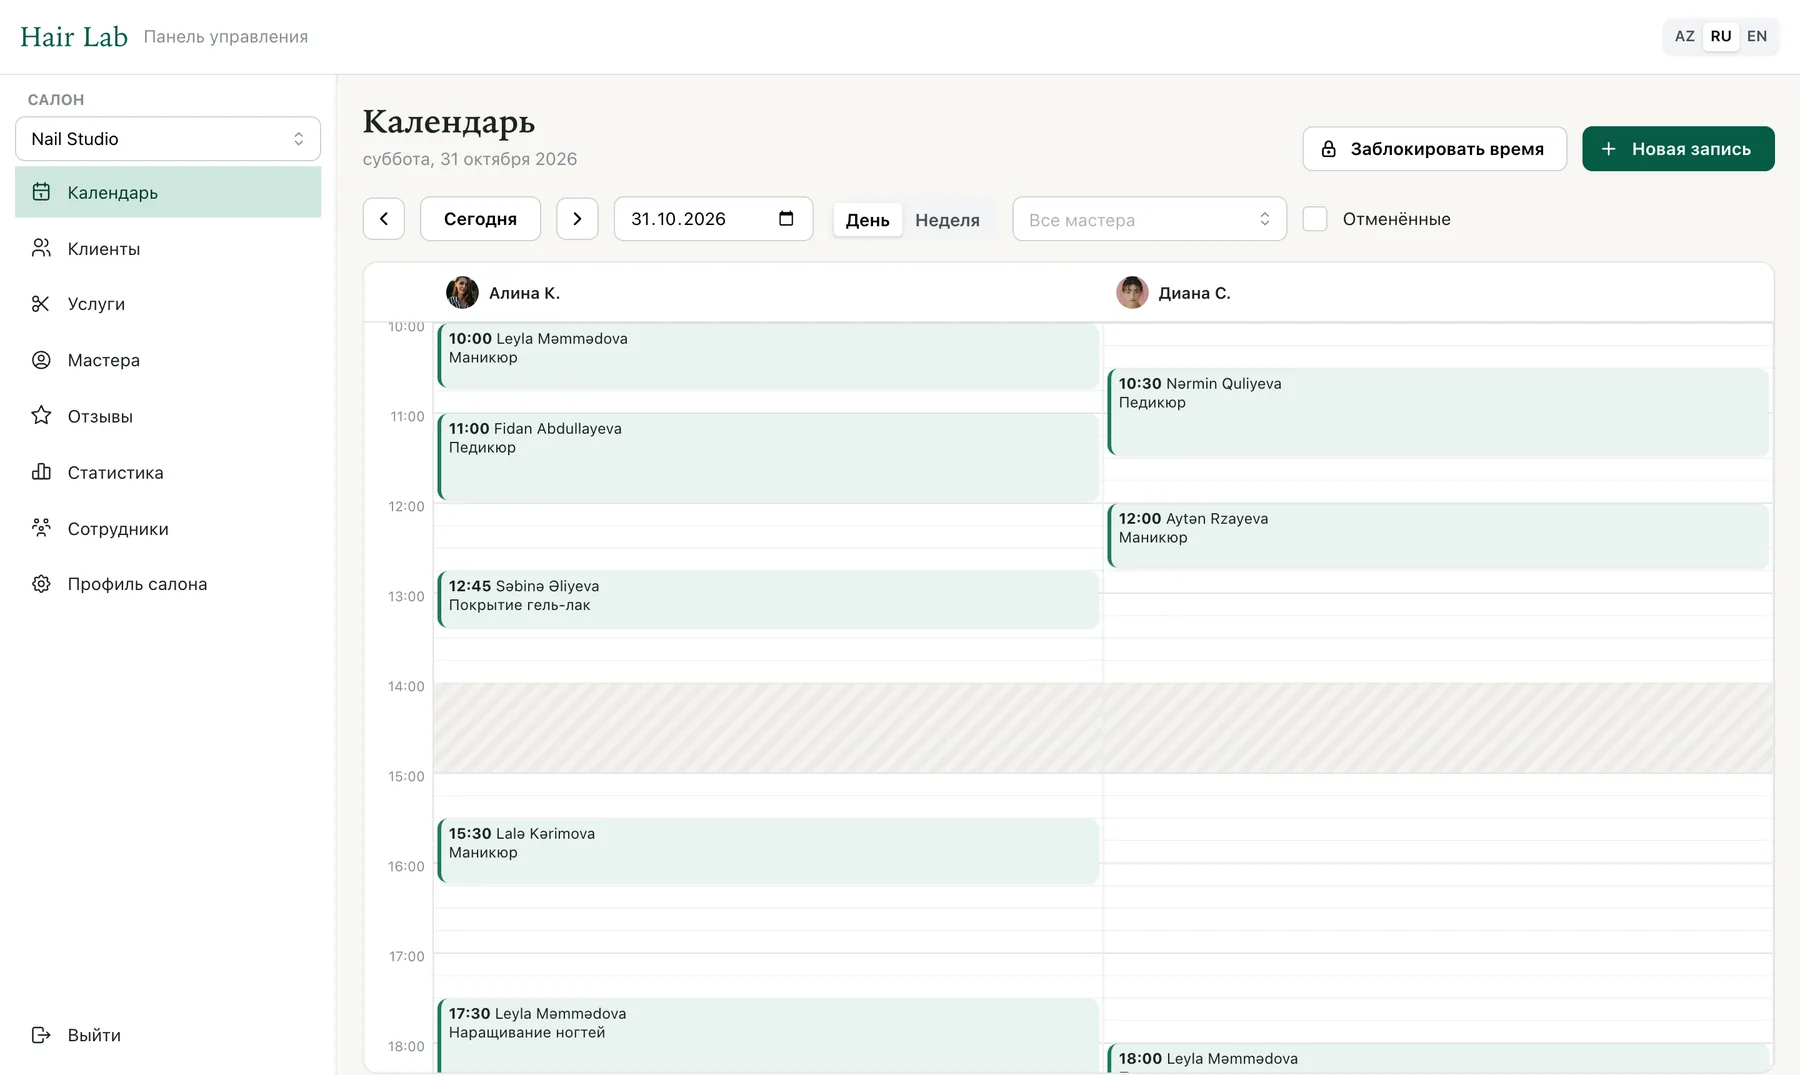The image size is (1800, 1075).
Task: Open Клиенты via its people icon
Action: [41, 248]
